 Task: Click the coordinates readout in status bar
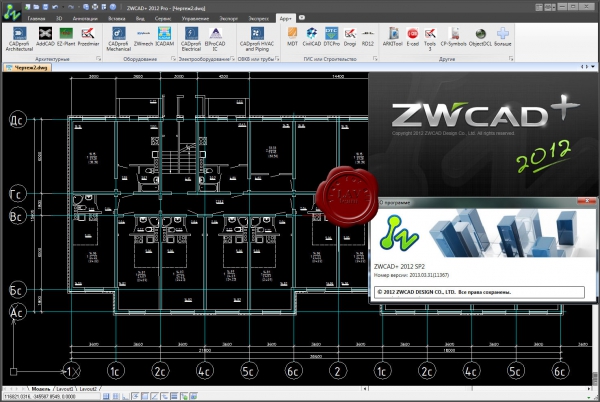(x=52, y=397)
